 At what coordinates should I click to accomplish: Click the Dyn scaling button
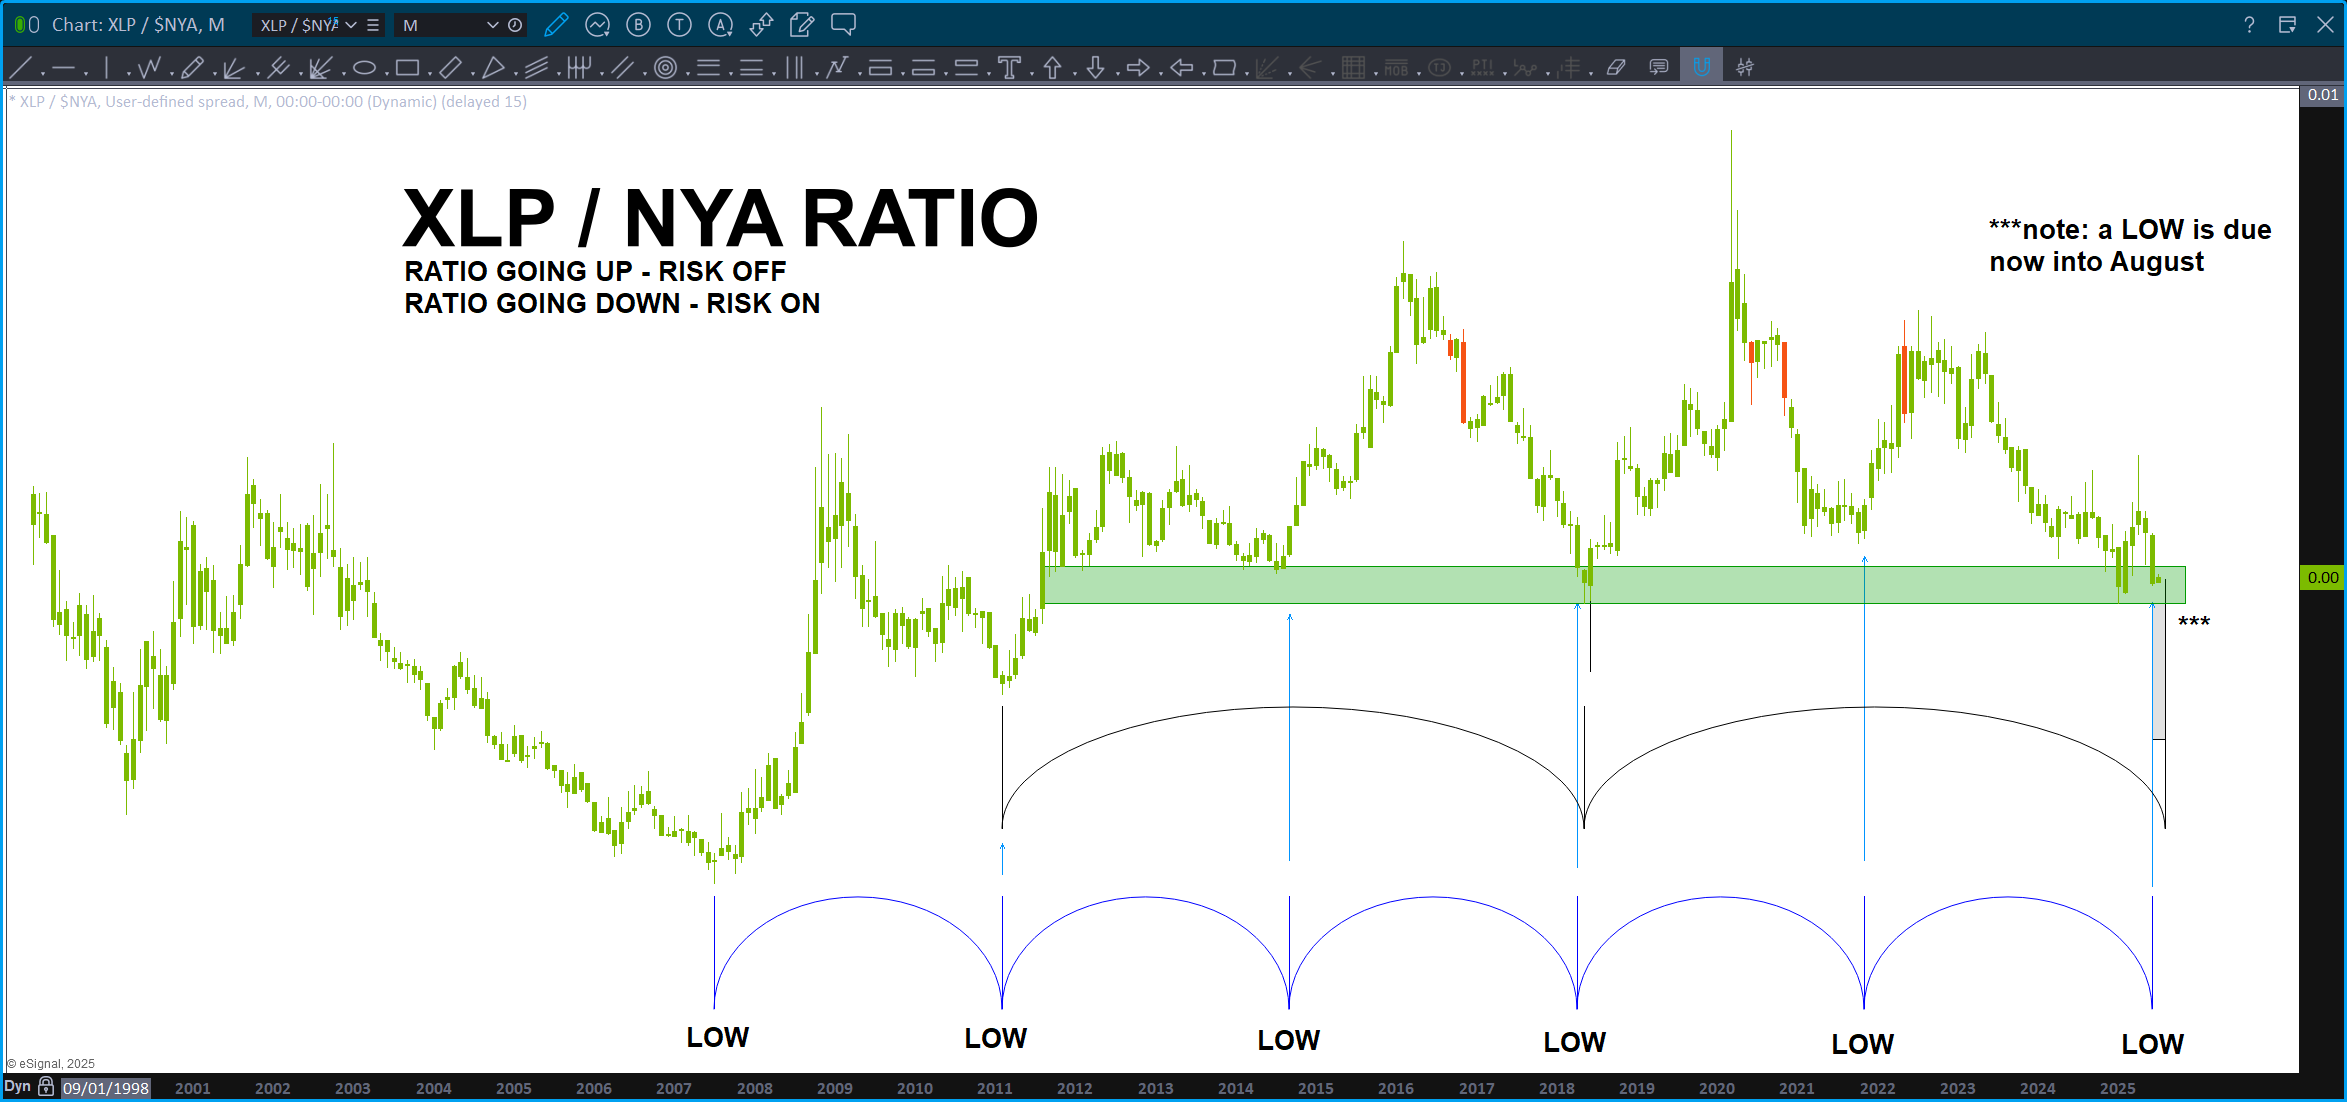click(x=17, y=1087)
